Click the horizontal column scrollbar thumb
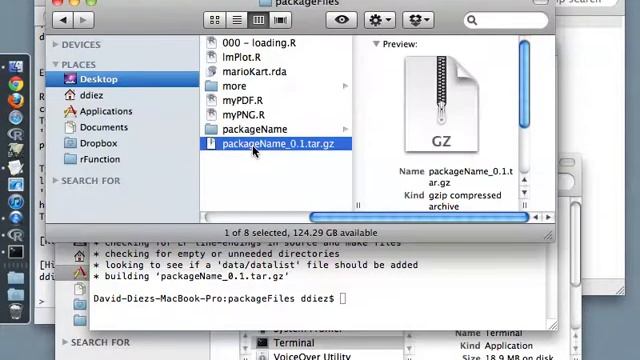Screen dimensions: 640x360 pyautogui.click(x=419, y=217)
